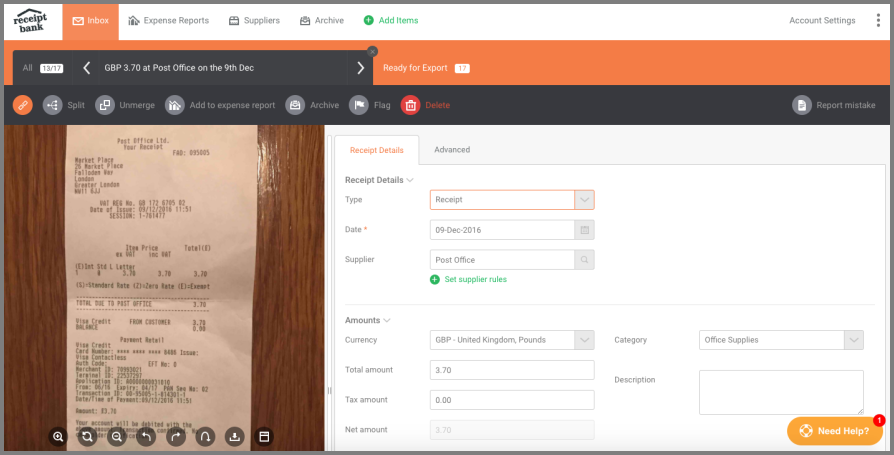Close the current item tab
894x455 pixels.
pyautogui.click(x=372, y=51)
